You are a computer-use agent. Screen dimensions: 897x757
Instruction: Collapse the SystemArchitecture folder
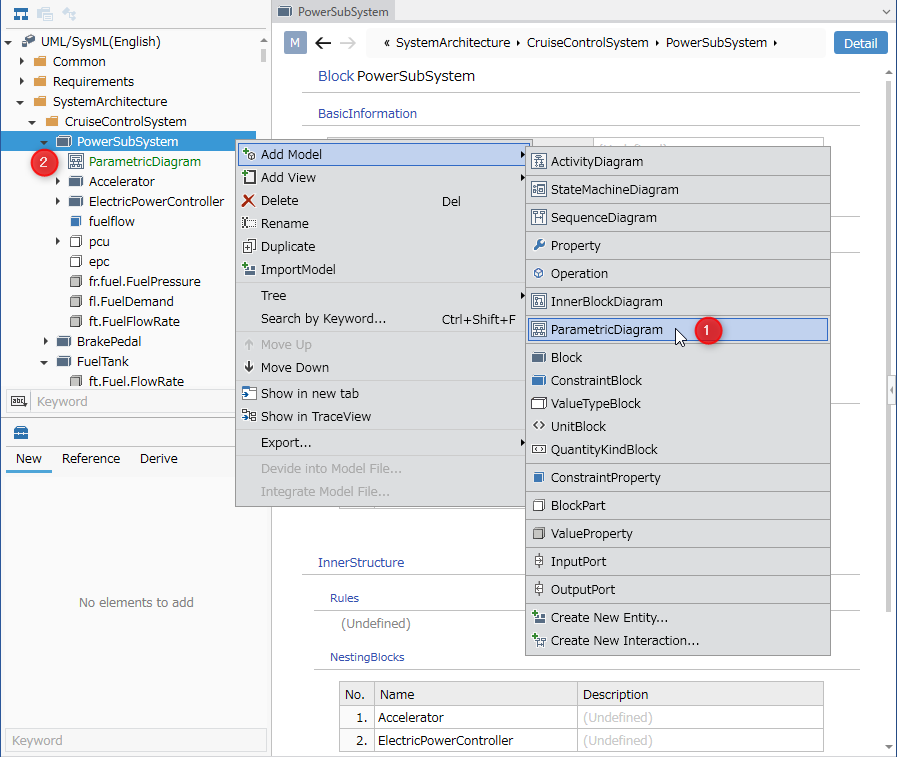[x=20, y=102]
